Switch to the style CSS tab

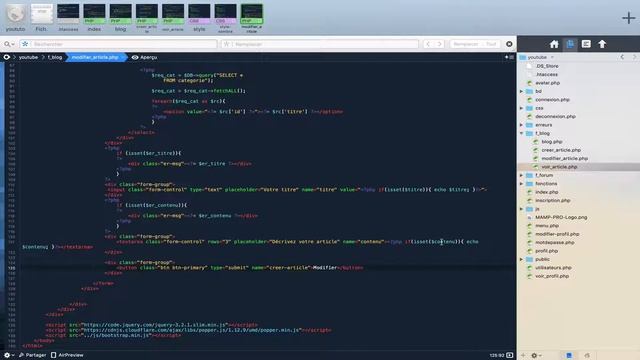point(199,18)
